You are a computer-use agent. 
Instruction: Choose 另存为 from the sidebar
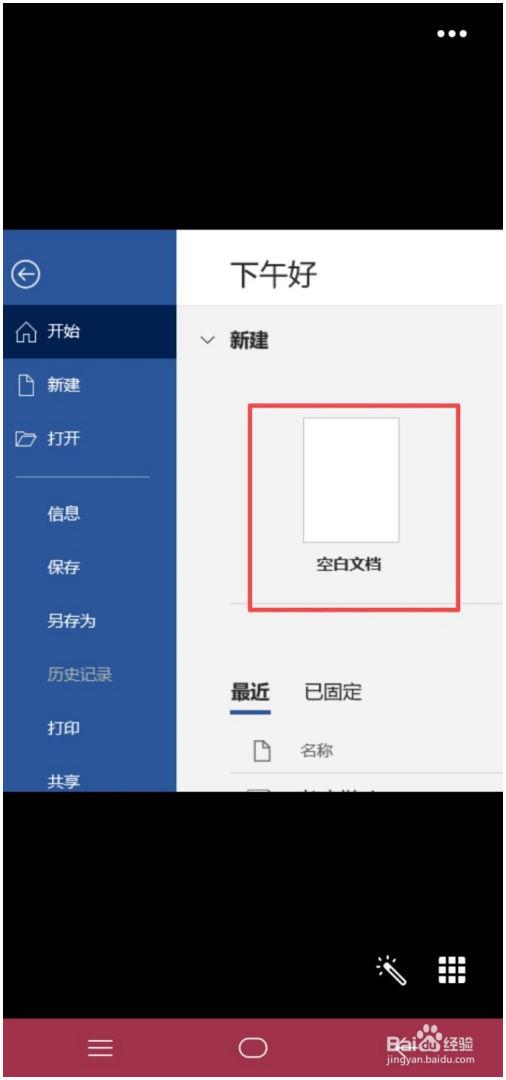(71, 621)
